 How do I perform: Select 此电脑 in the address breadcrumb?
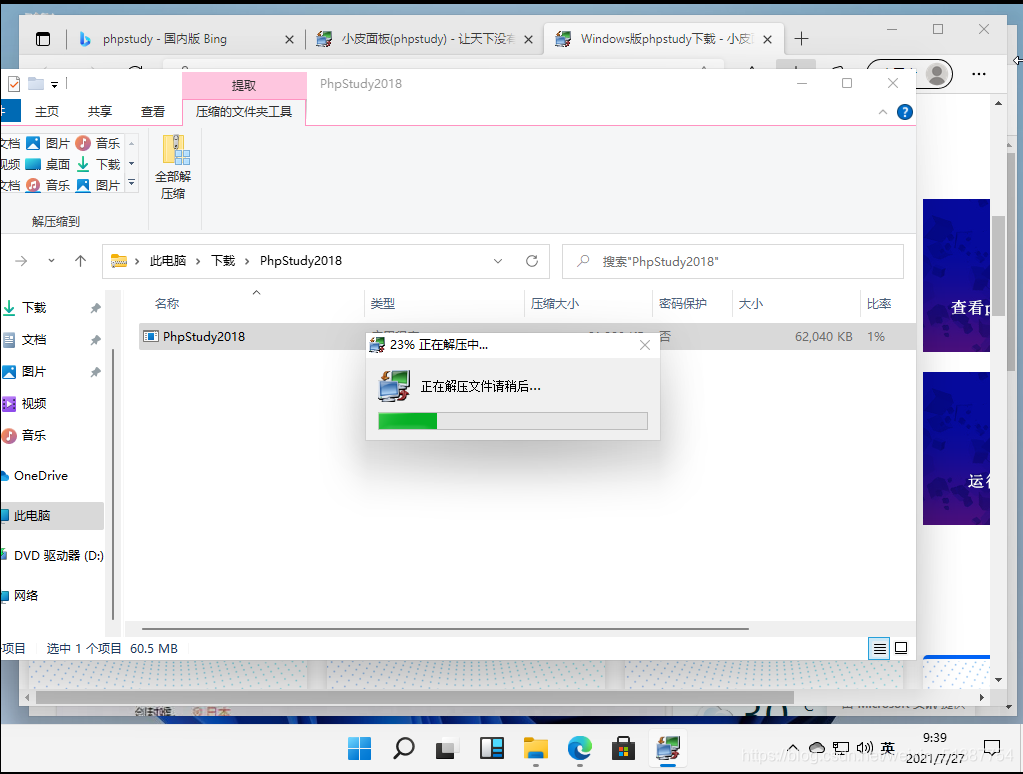[x=168, y=261]
